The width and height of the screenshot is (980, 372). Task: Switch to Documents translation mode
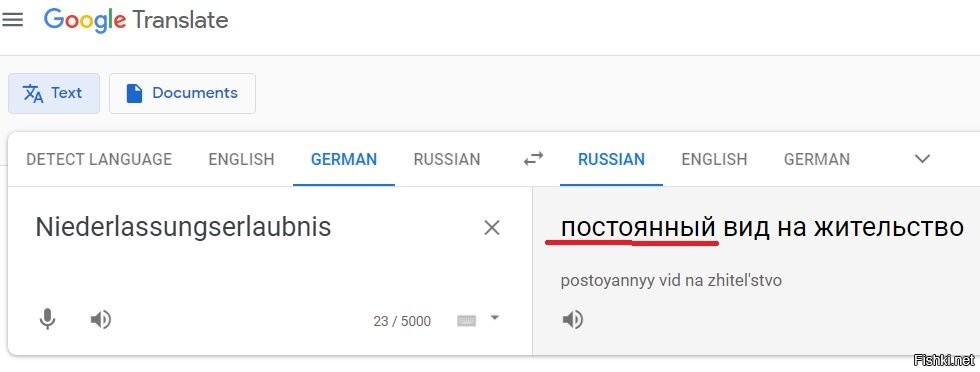point(182,93)
